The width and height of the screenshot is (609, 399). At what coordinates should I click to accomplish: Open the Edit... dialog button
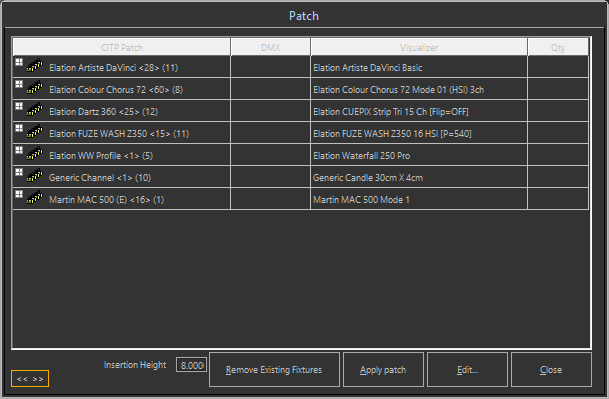(x=467, y=369)
